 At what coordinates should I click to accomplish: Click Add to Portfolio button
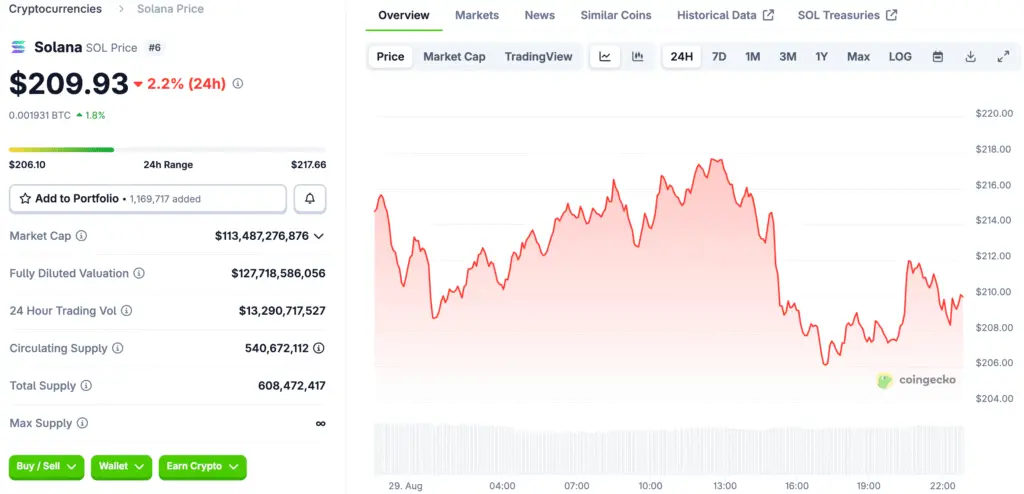click(148, 199)
